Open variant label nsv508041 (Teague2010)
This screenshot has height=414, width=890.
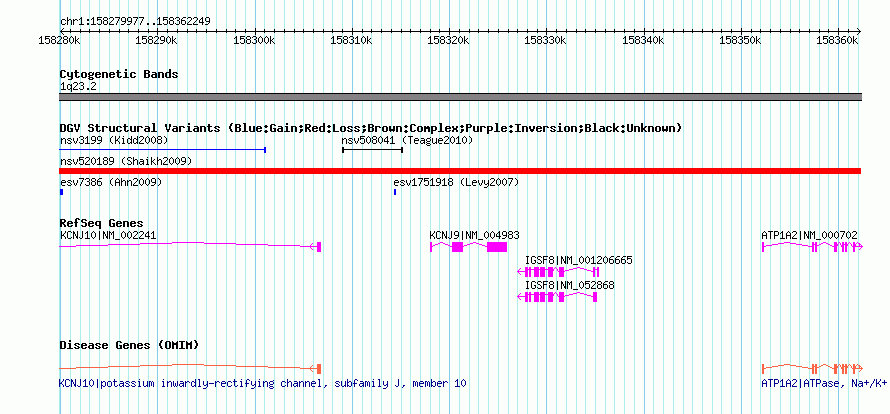[407, 140]
